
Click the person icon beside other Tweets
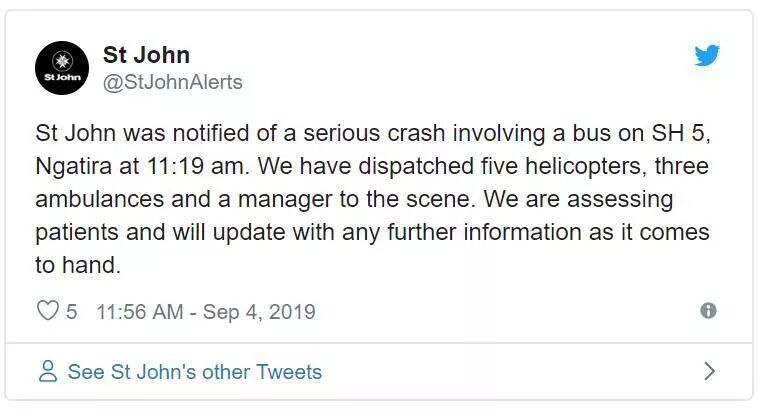click(47, 372)
